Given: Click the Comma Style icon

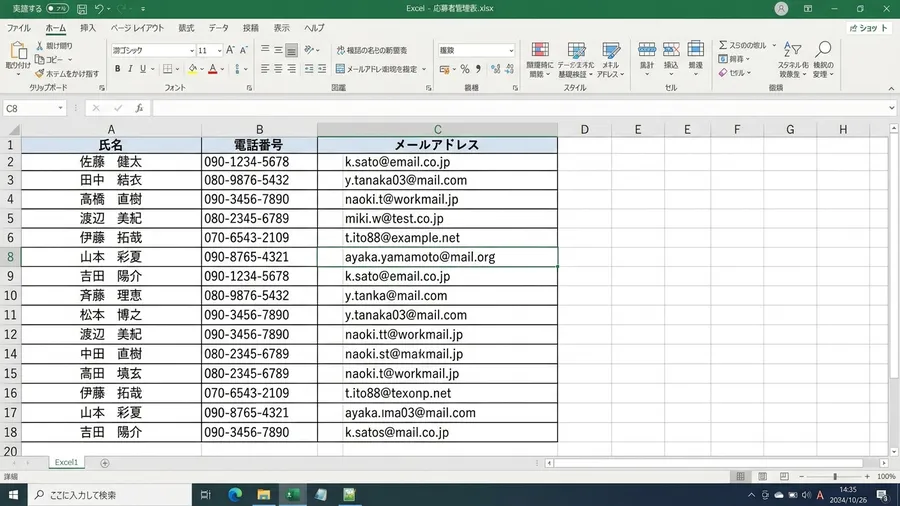Looking at the screenshot, I should (x=478, y=69).
